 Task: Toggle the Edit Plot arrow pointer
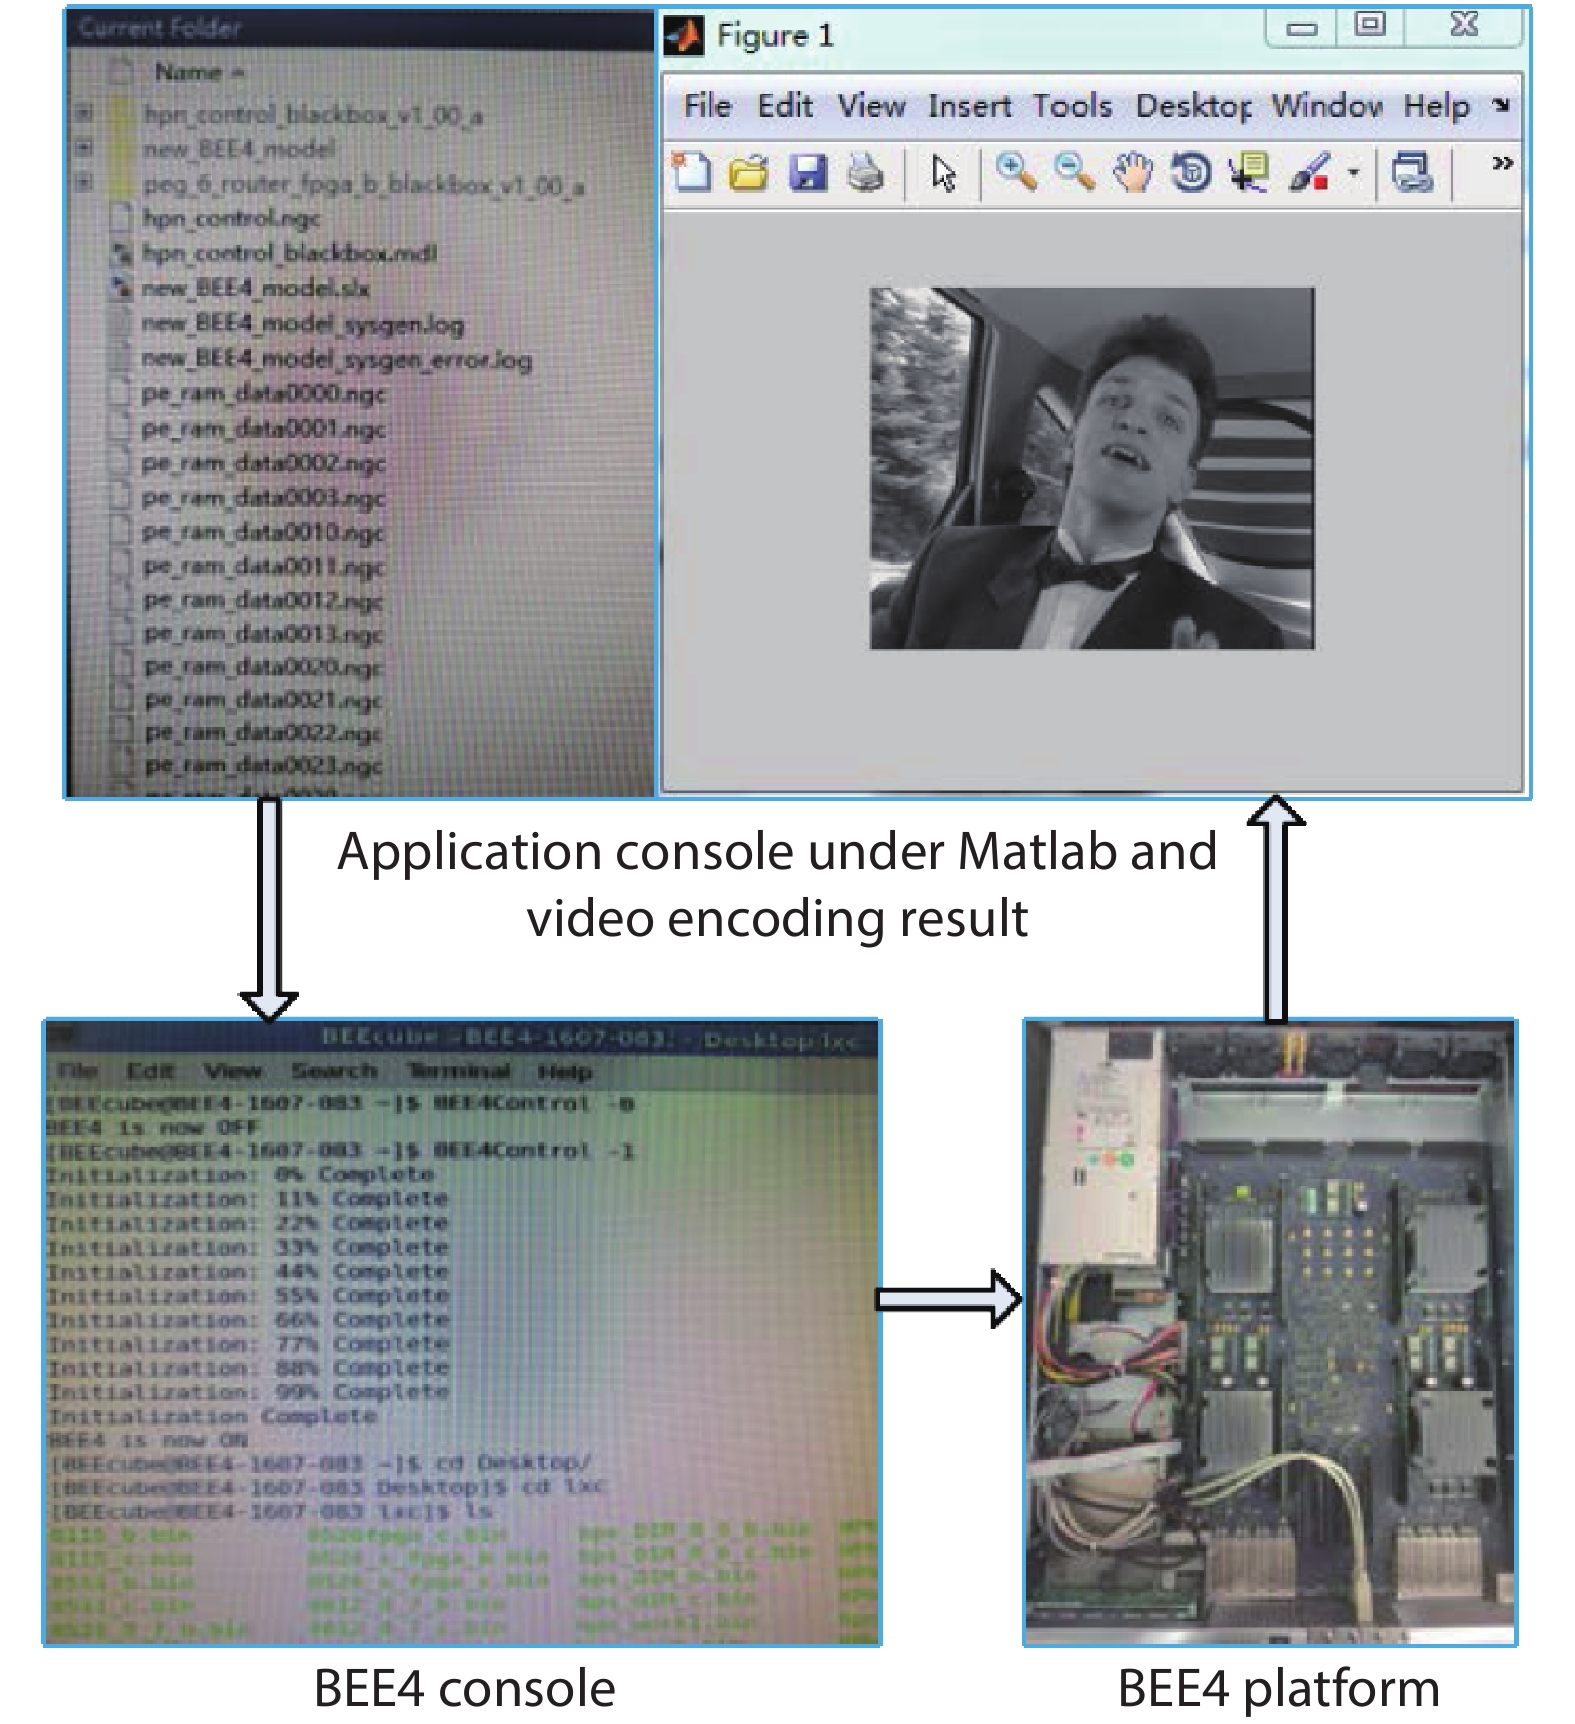(x=943, y=173)
